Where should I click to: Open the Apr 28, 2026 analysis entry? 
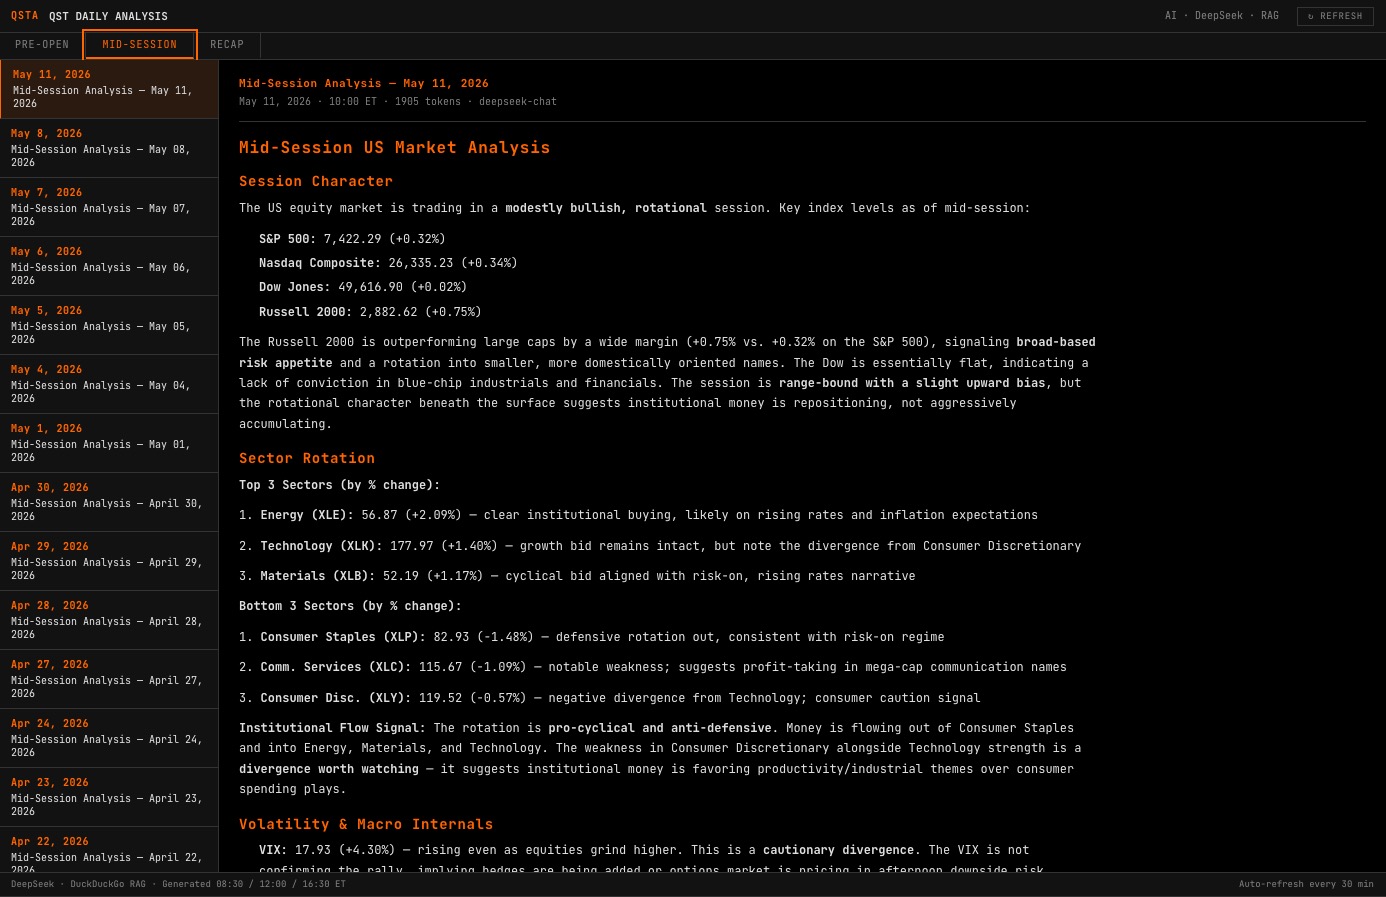[109, 620]
